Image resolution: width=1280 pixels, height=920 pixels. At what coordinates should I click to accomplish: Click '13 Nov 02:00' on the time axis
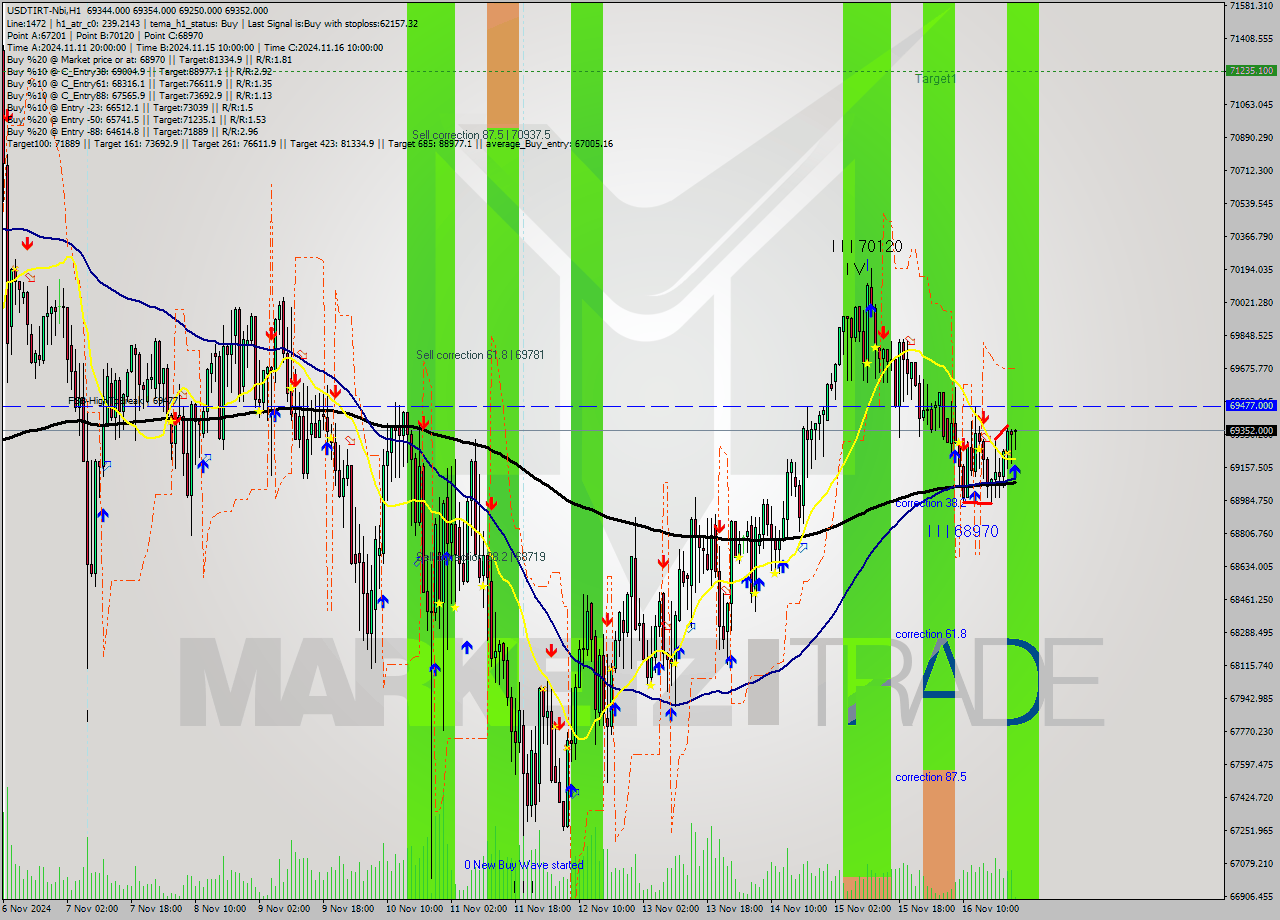click(671, 909)
